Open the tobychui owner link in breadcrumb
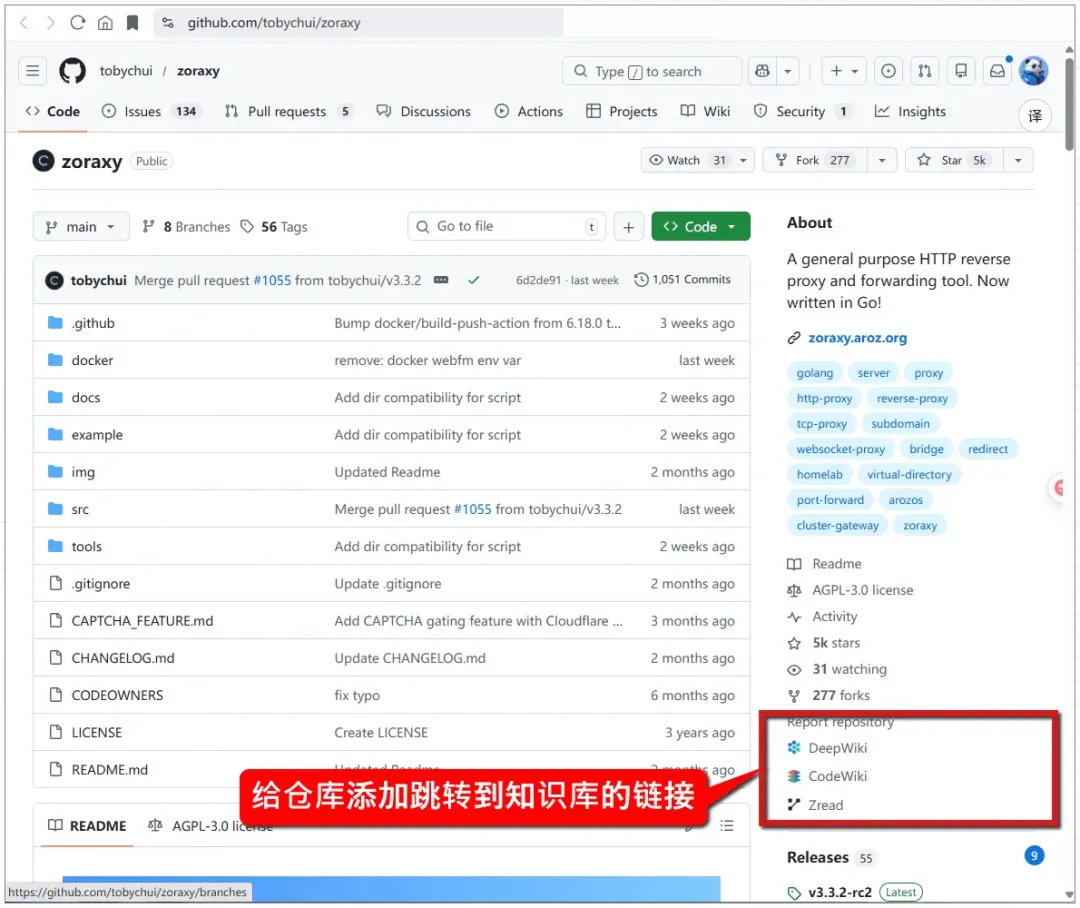Viewport: 1080px width, 908px height. click(x=126, y=71)
